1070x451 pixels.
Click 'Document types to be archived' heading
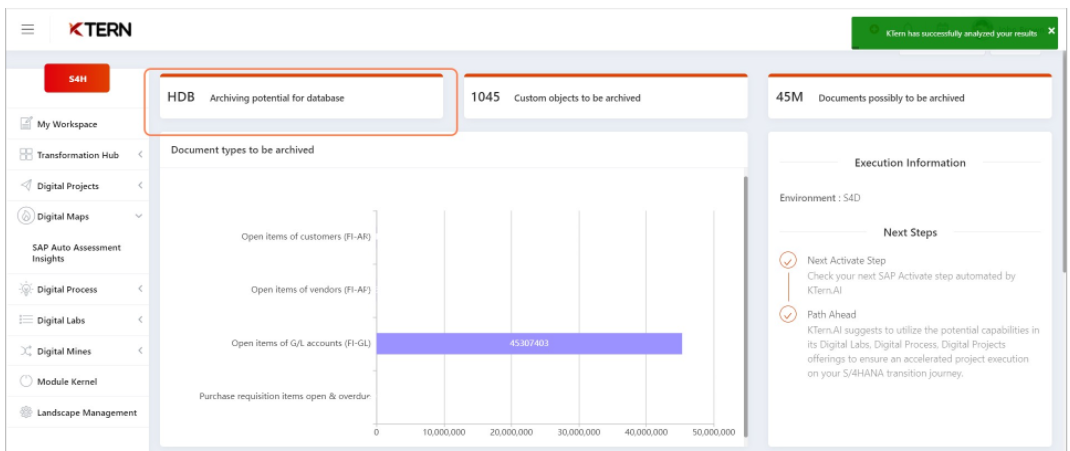click(x=242, y=149)
